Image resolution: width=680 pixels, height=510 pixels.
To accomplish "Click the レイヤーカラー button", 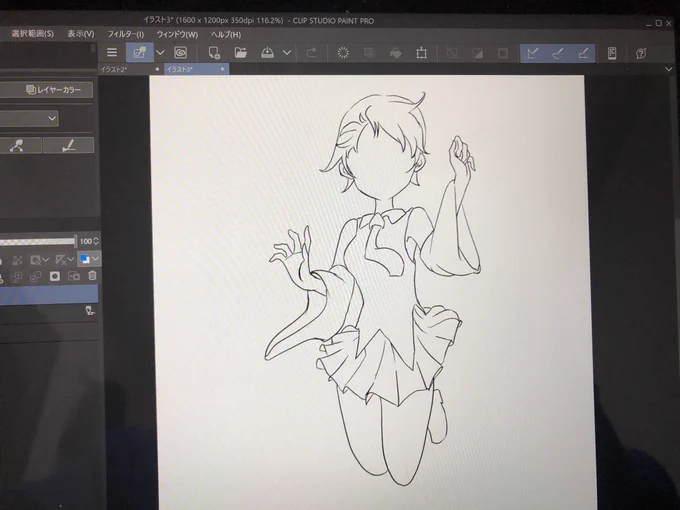I will click(46, 90).
